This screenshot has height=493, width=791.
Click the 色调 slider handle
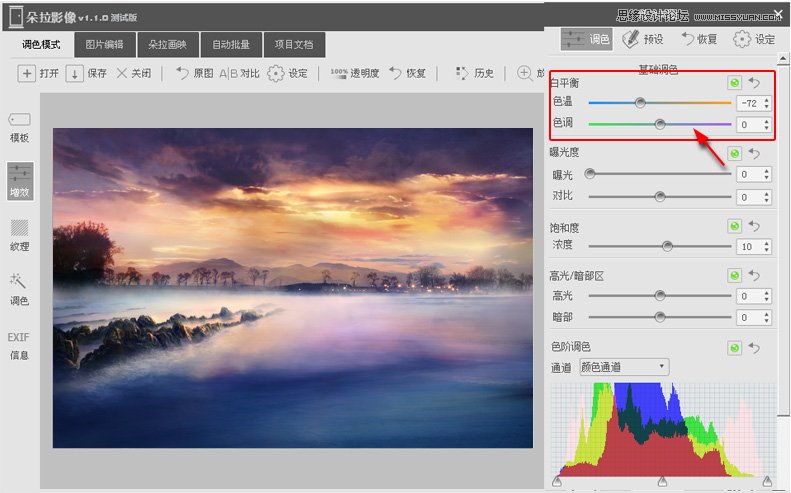coord(660,124)
